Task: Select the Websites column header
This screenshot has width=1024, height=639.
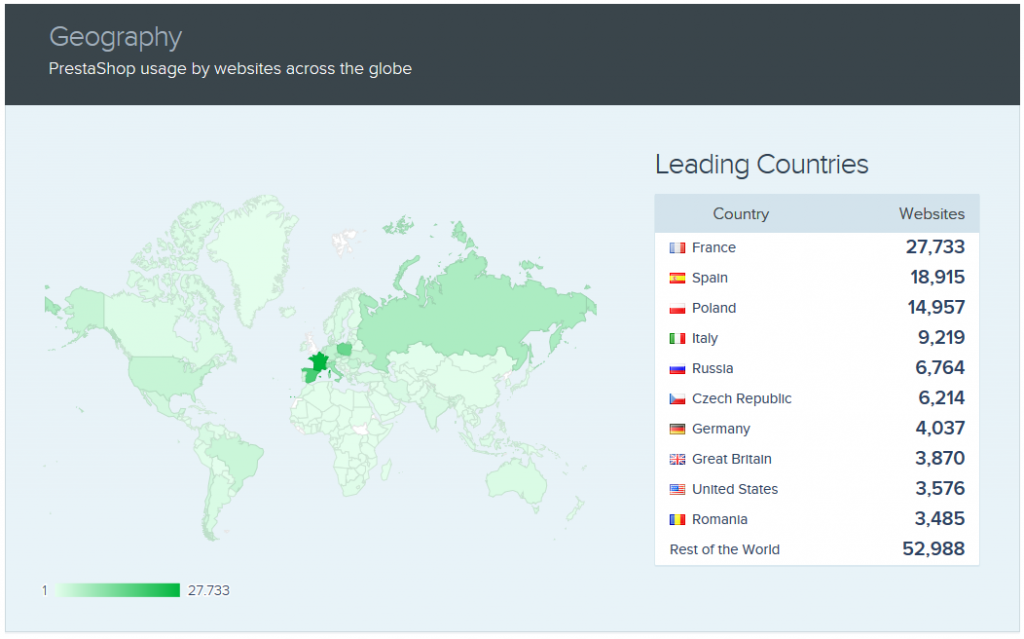Action: point(931,214)
